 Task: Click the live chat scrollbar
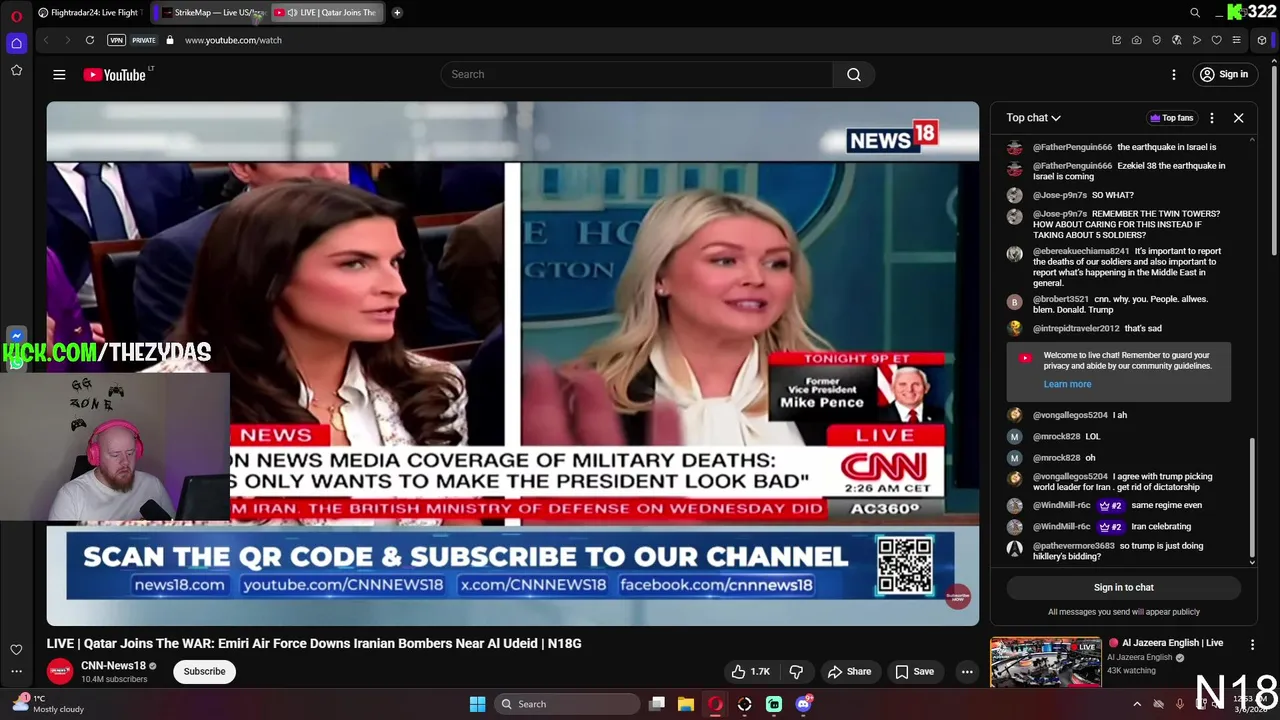pos(1251,497)
